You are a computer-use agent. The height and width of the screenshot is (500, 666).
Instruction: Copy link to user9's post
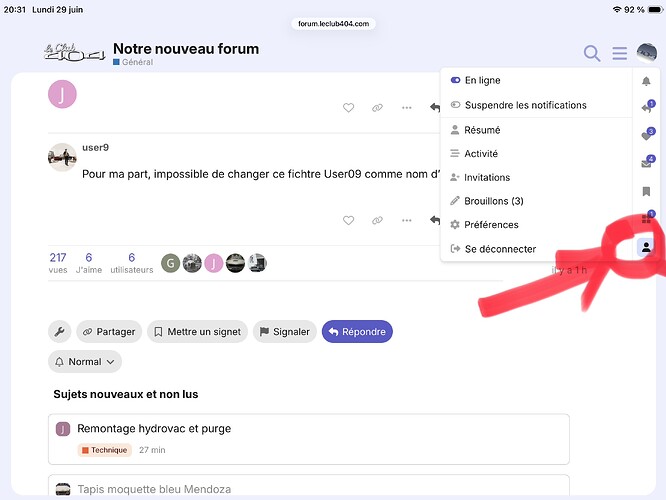tap(377, 220)
